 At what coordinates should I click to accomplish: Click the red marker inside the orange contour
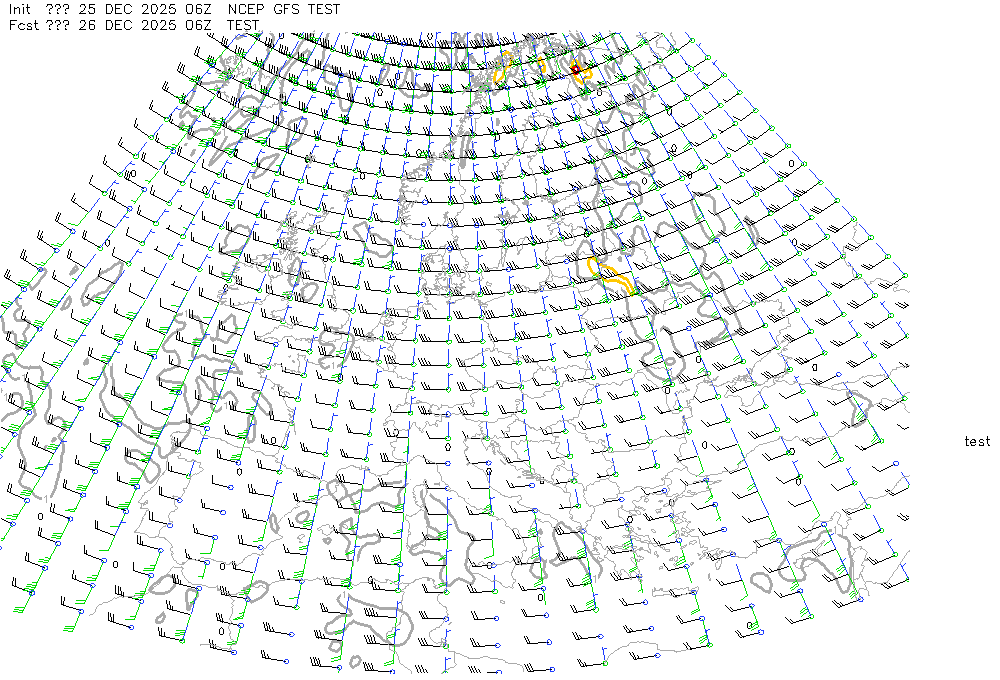point(576,67)
